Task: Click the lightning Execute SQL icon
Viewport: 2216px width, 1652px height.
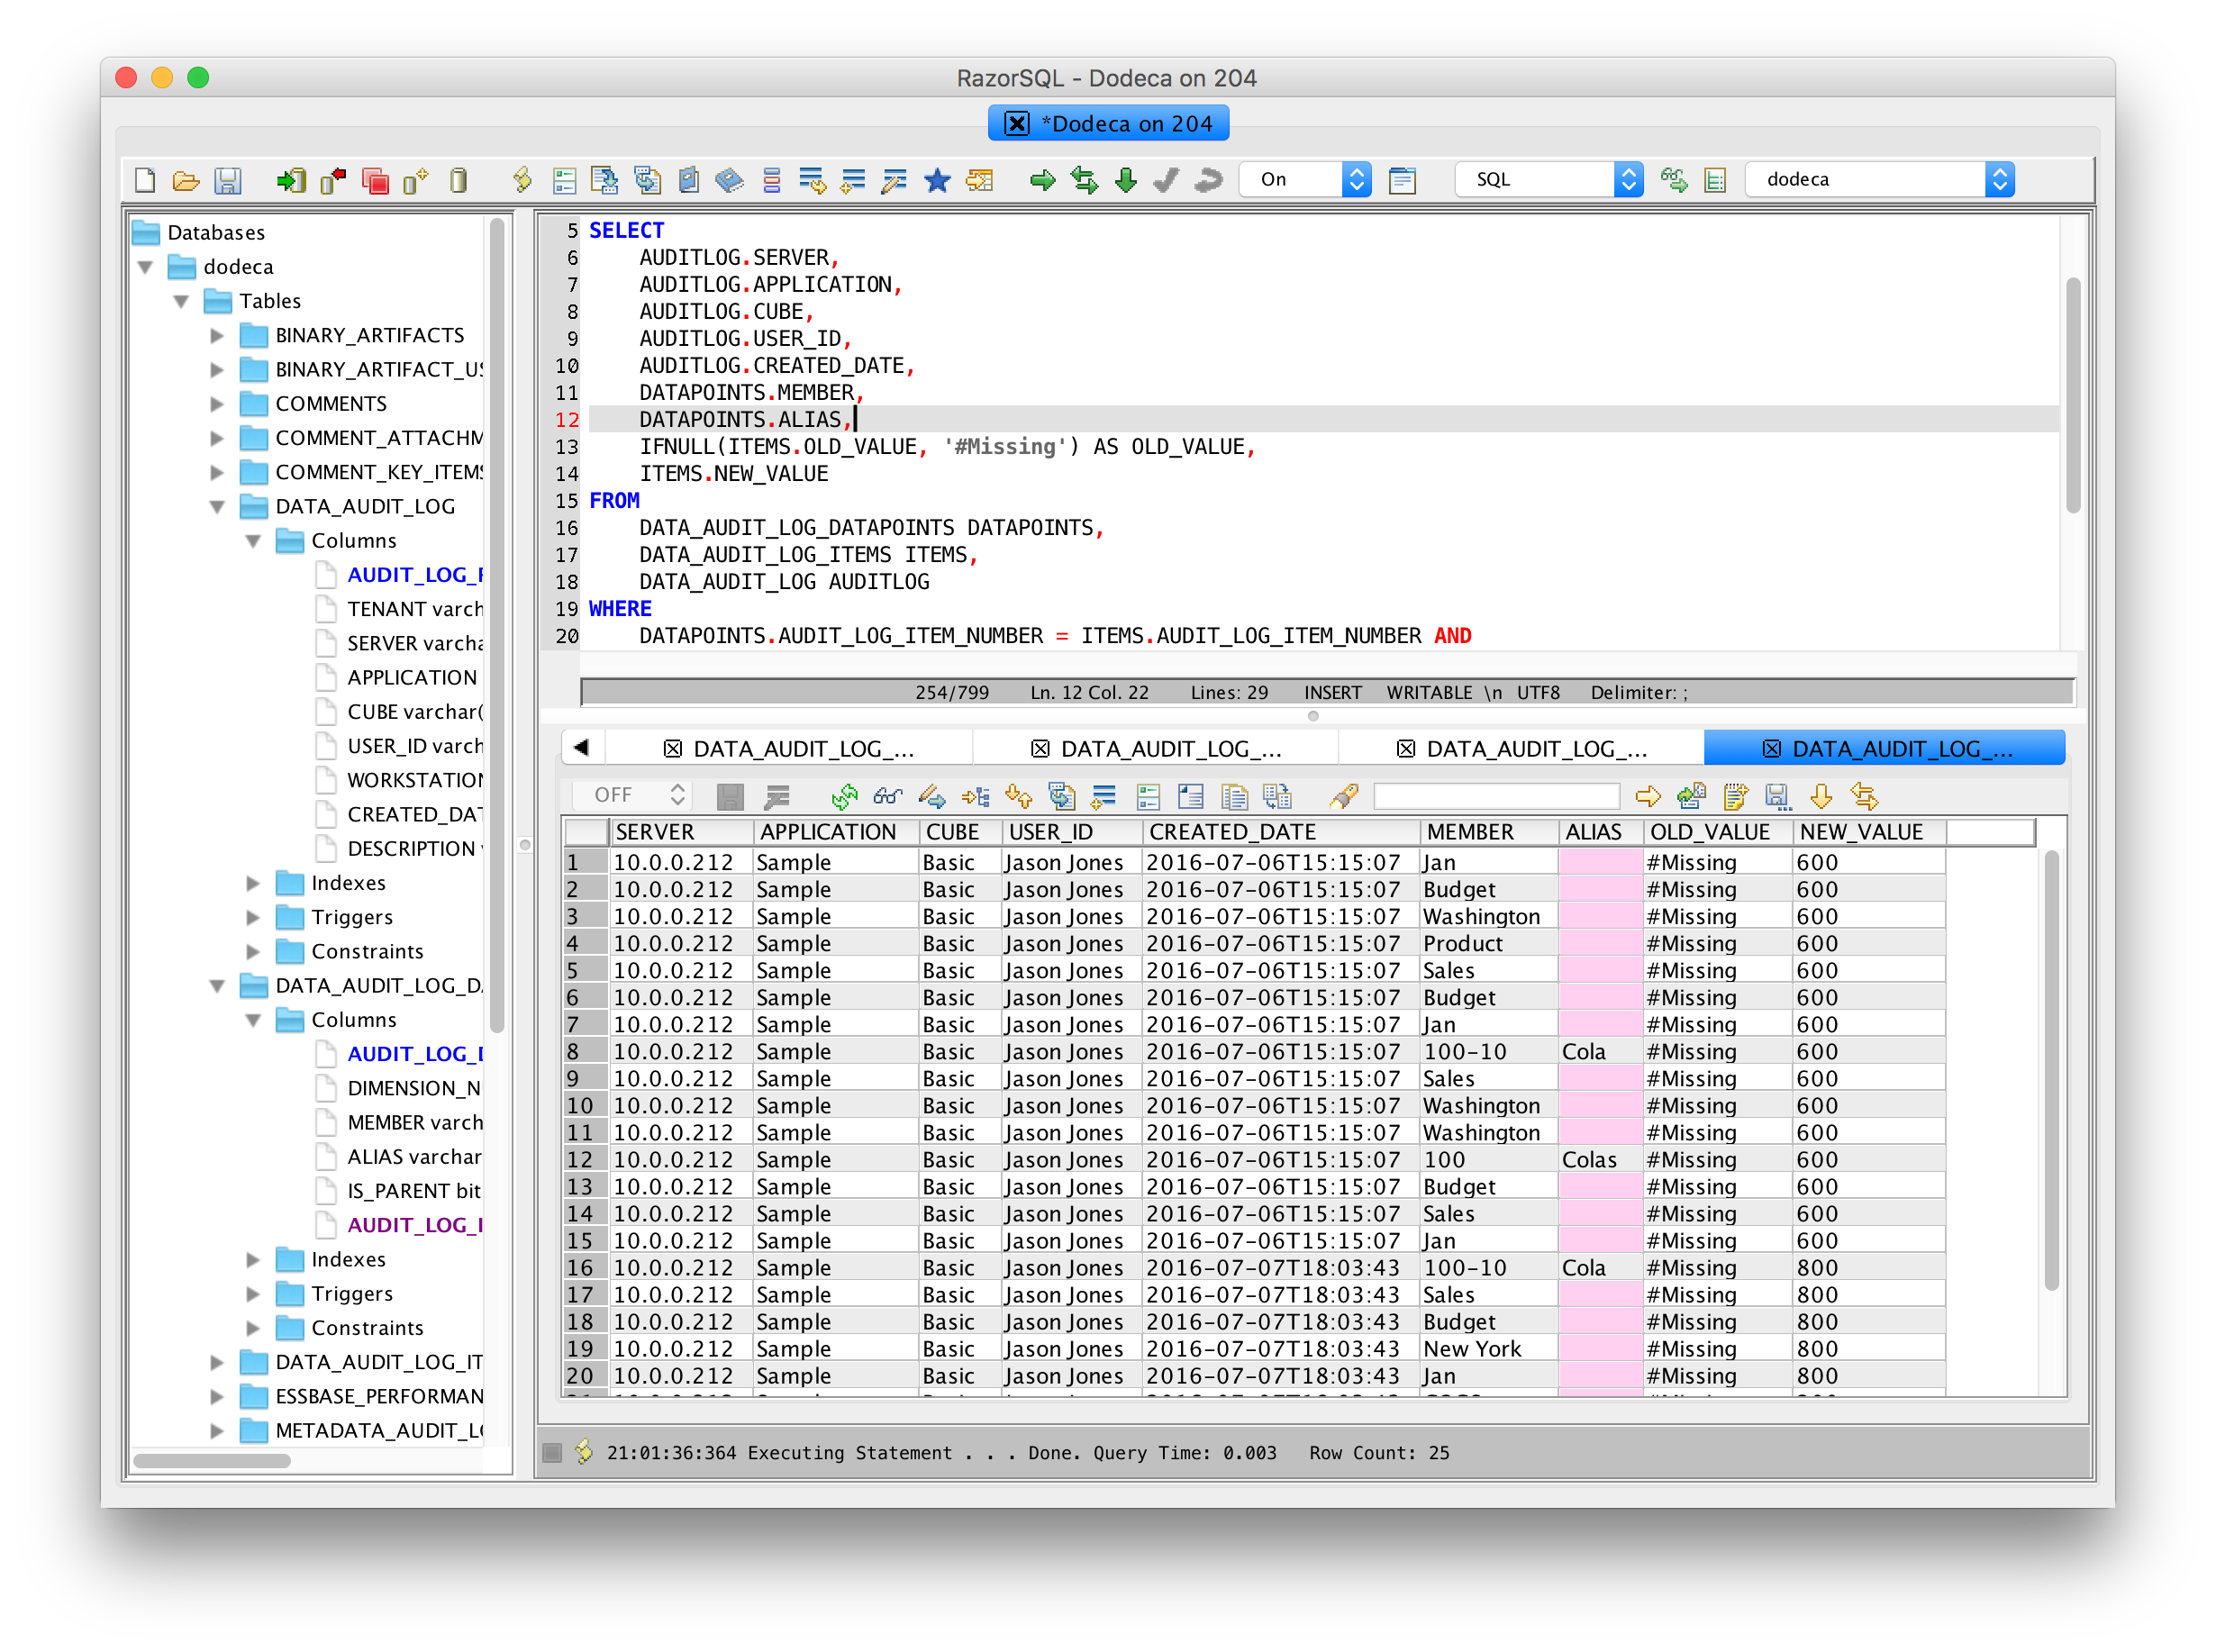Action: [521, 180]
